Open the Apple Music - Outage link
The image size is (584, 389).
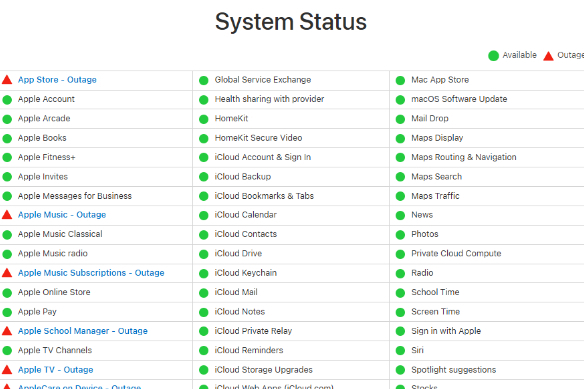click(62, 215)
